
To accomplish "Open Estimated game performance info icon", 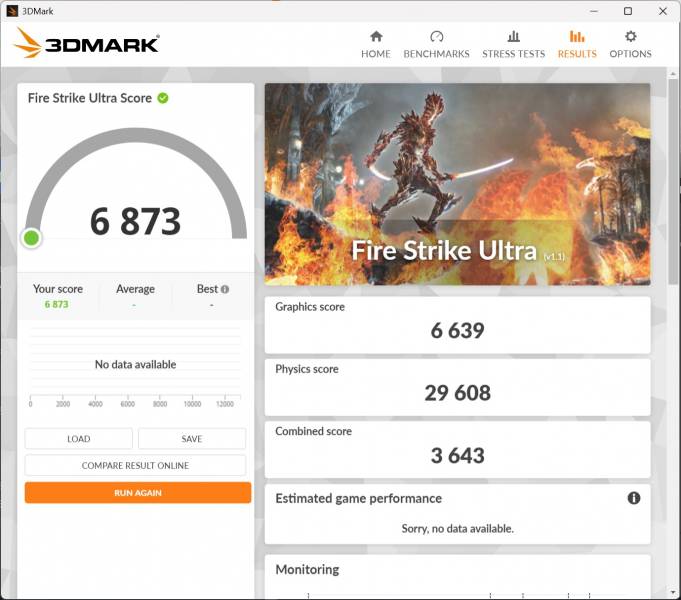I will point(634,498).
